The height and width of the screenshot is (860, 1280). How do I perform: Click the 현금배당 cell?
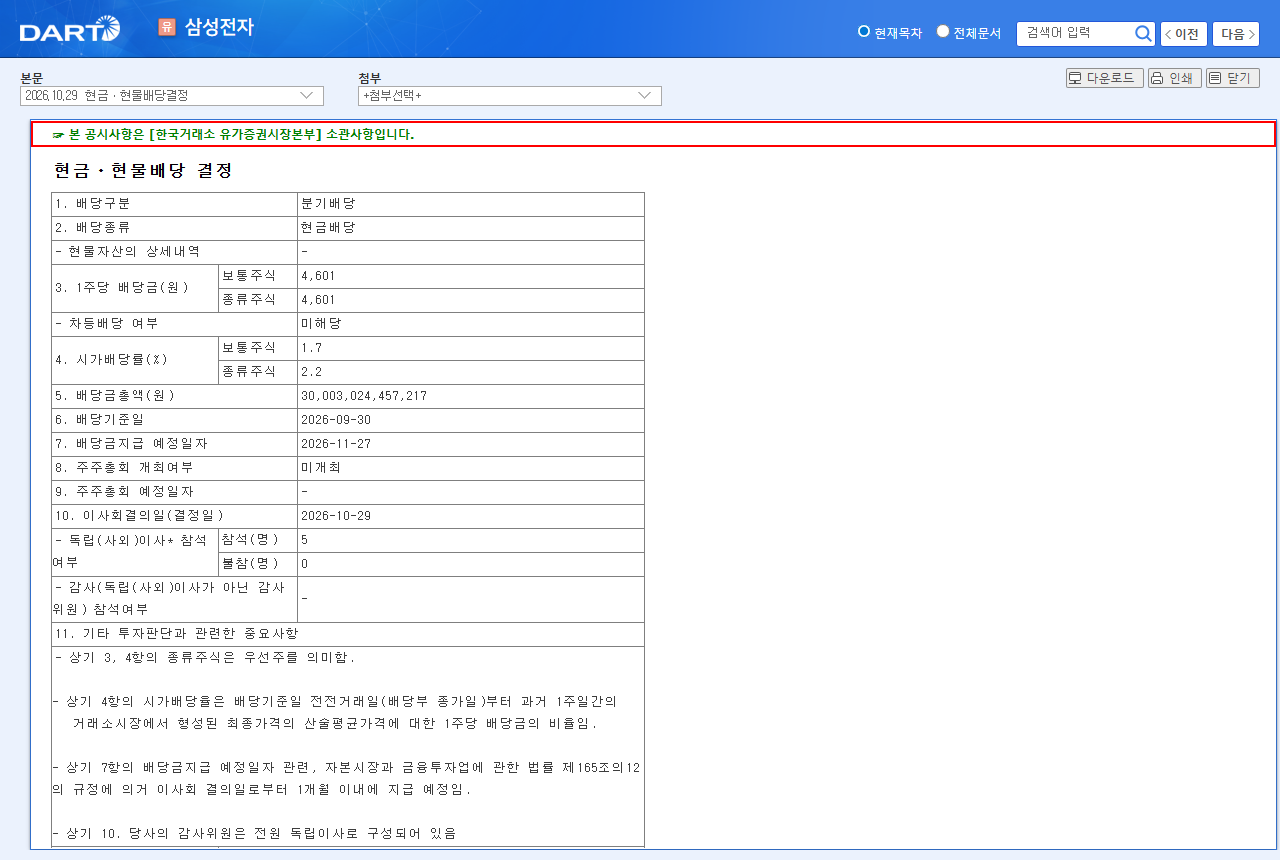click(471, 228)
